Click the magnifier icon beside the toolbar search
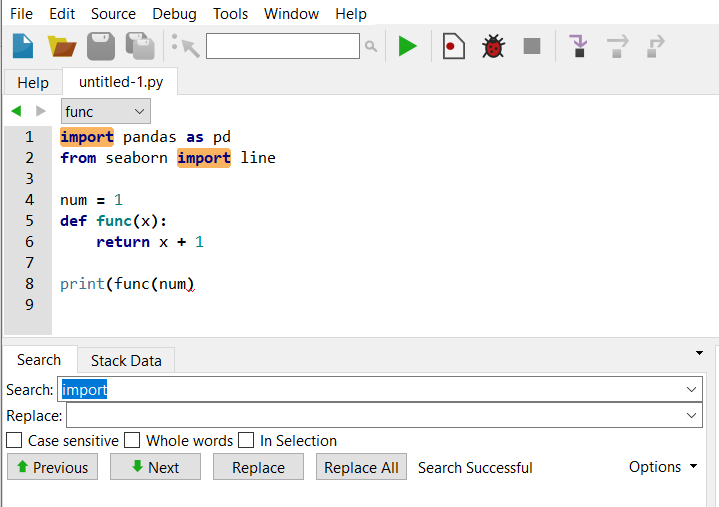This screenshot has height=507, width=719. tap(371, 46)
